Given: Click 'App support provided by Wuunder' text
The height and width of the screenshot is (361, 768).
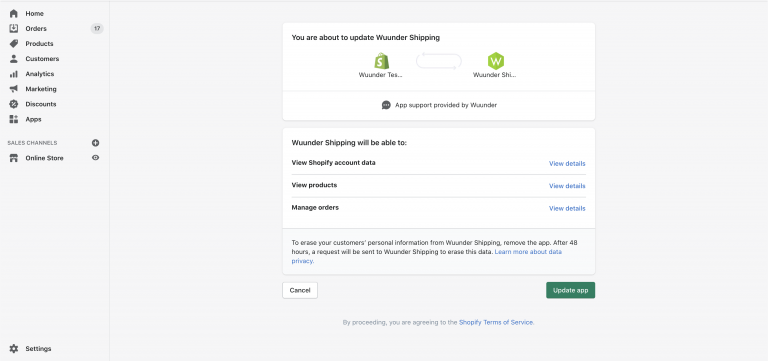Looking at the screenshot, I should point(446,105).
